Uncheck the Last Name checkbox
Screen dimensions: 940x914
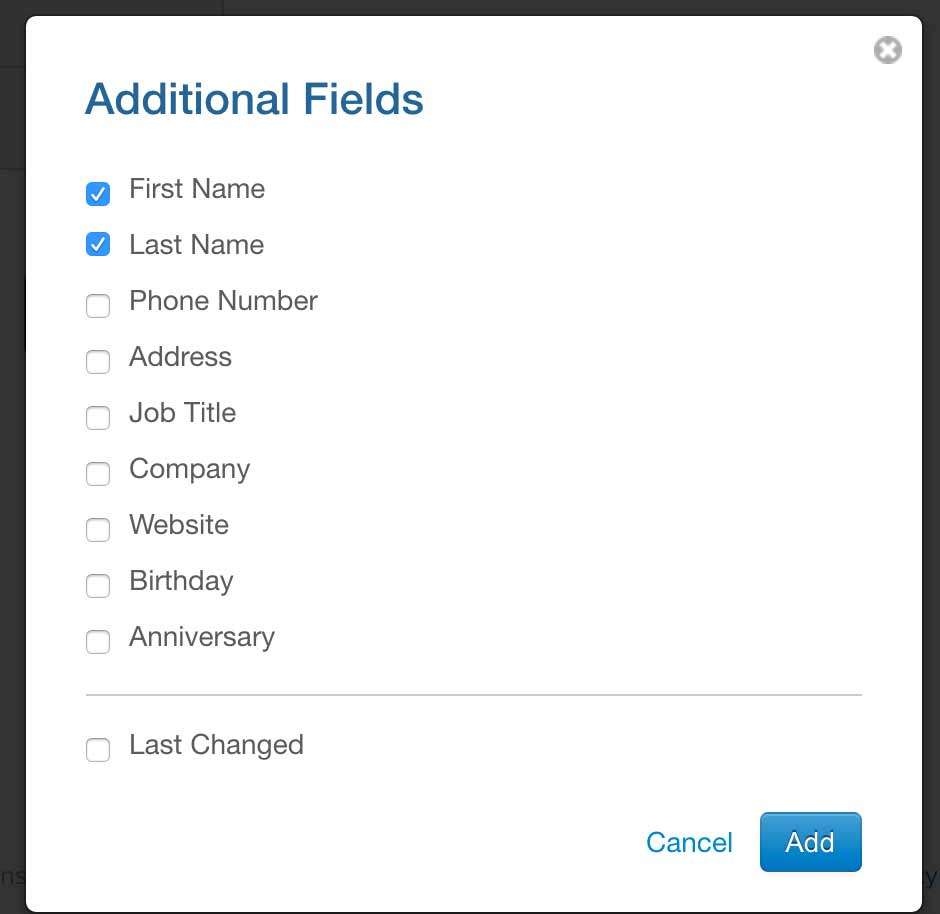click(98, 244)
